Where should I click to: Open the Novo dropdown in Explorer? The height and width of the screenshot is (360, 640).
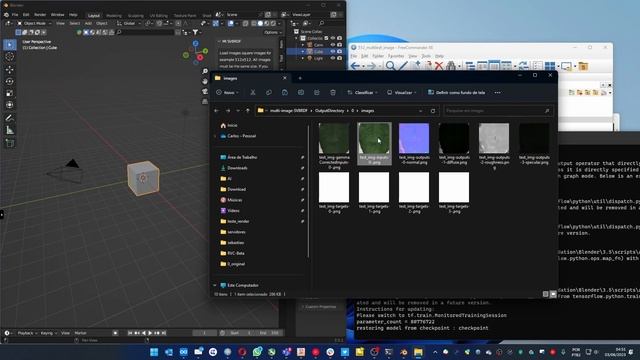(227, 93)
